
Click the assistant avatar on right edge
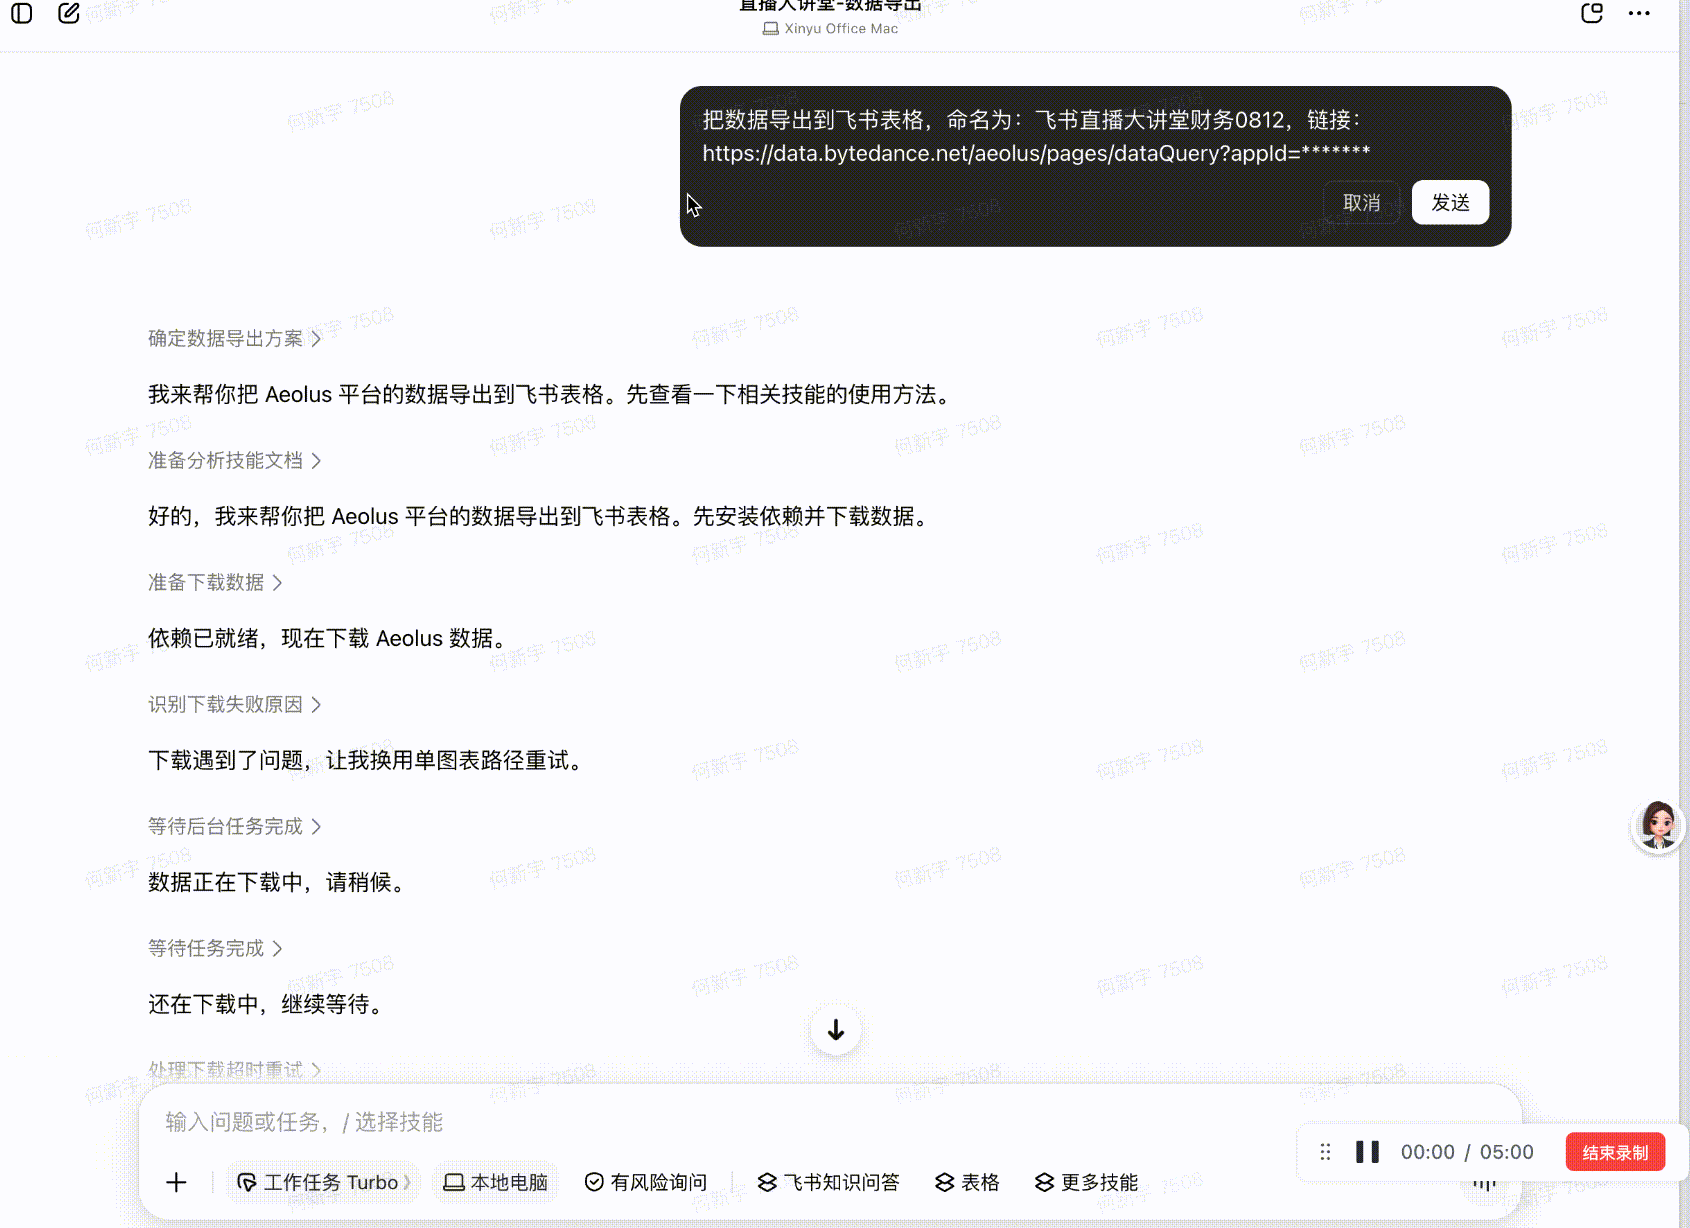click(1658, 827)
